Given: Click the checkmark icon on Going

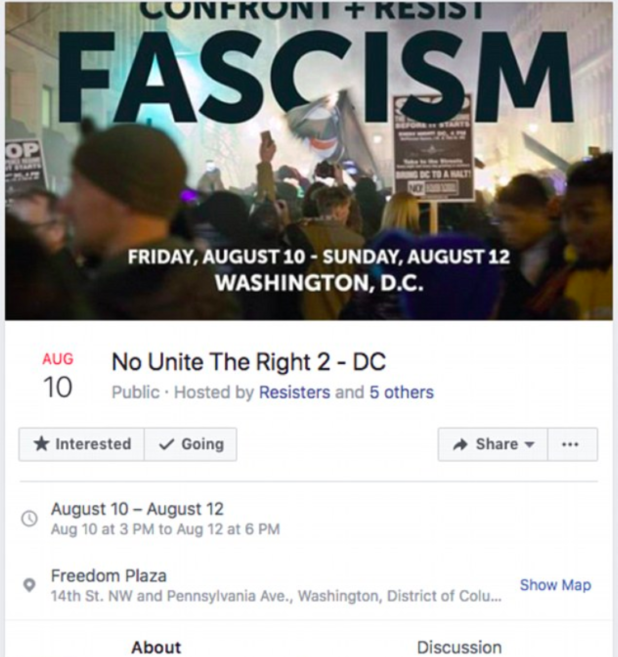Looking at the screenshot, I should (166, 444).
